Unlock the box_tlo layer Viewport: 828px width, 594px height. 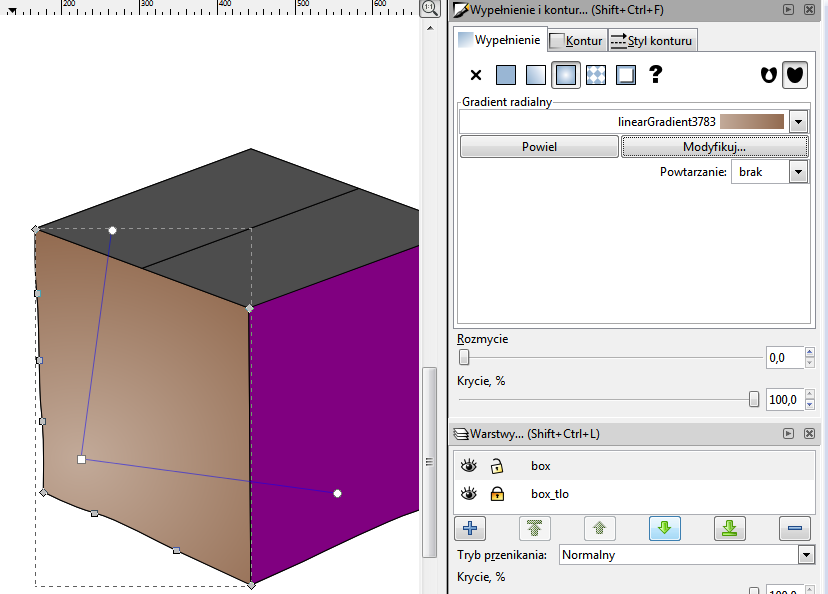(497, 494)
